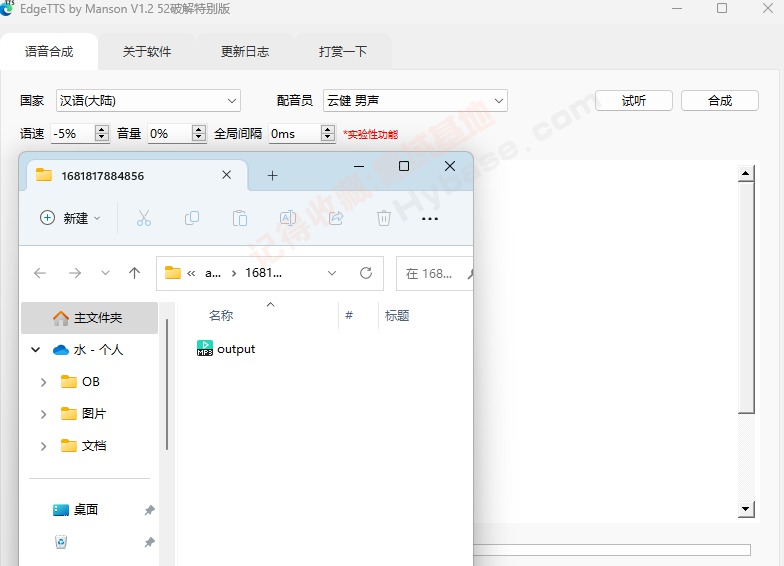Click the 全局间隔 value field
Image resolution: width=784 pixels, height=566 pixels.
click(x=295, y=134)
